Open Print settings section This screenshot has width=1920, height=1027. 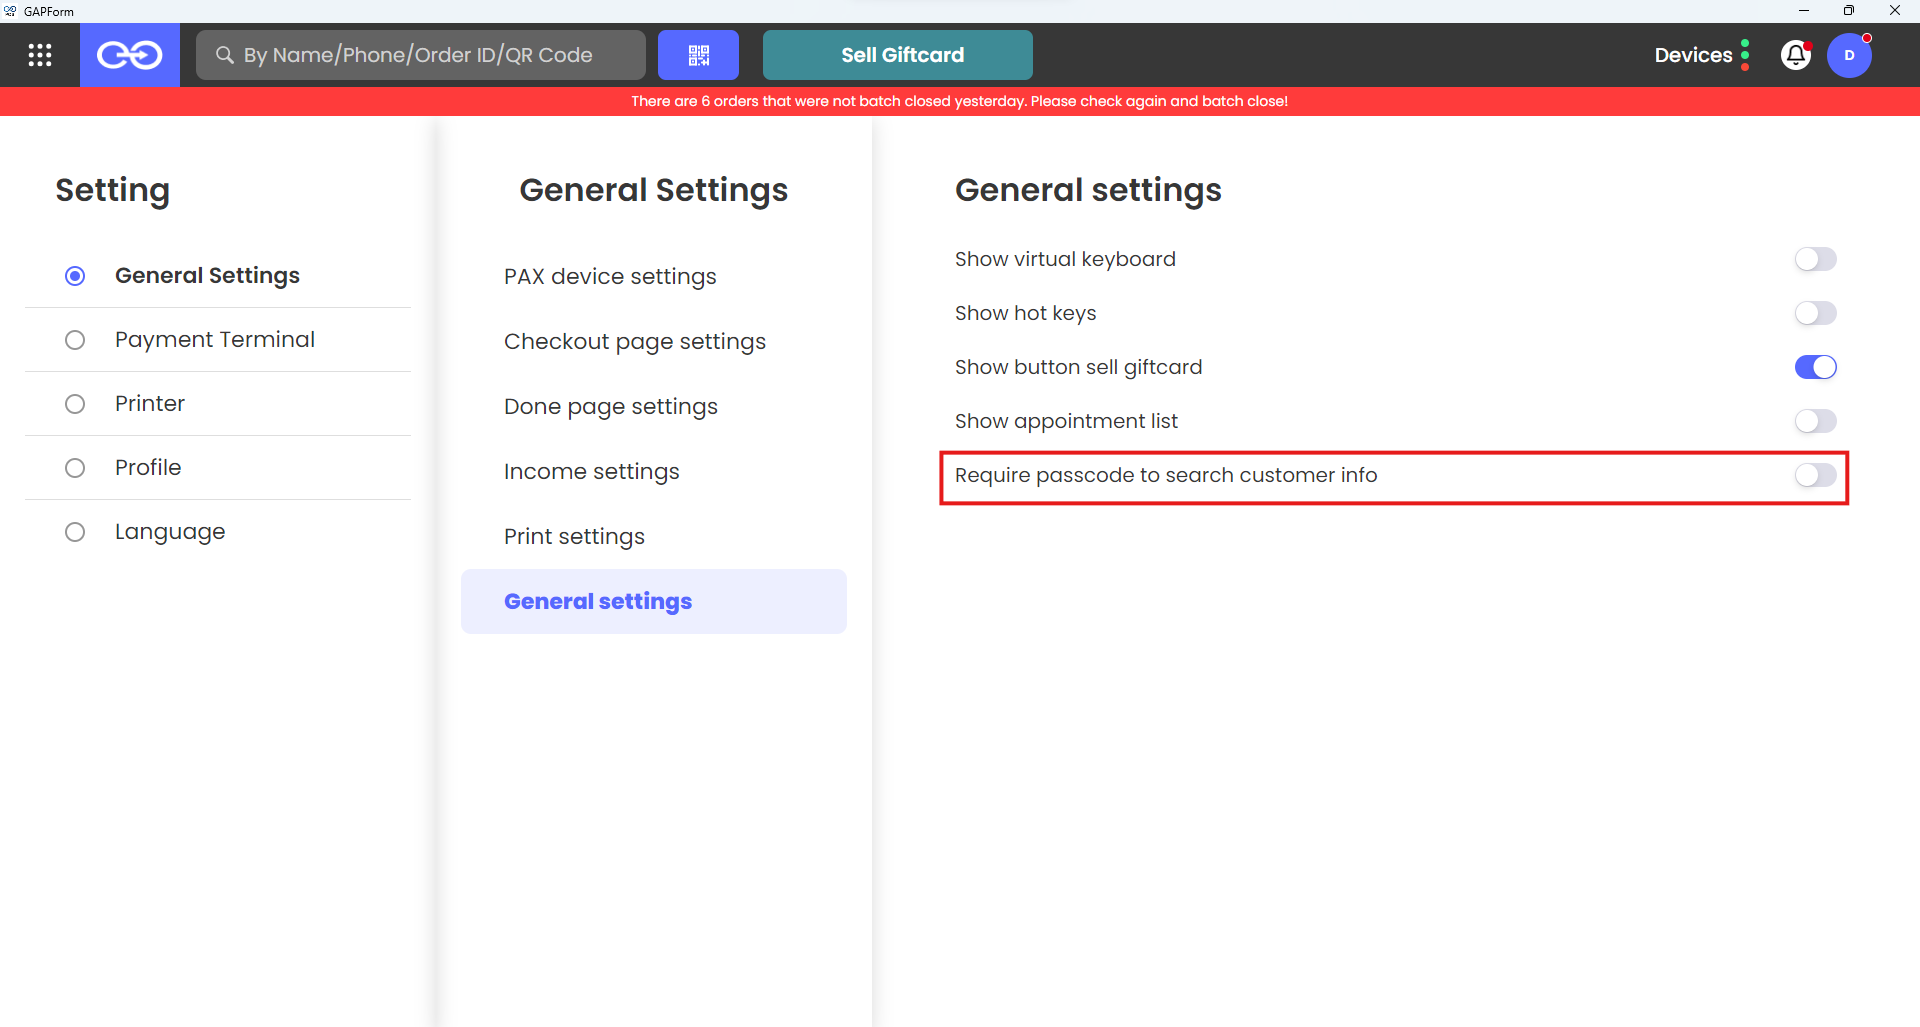(x=574, y=536)
